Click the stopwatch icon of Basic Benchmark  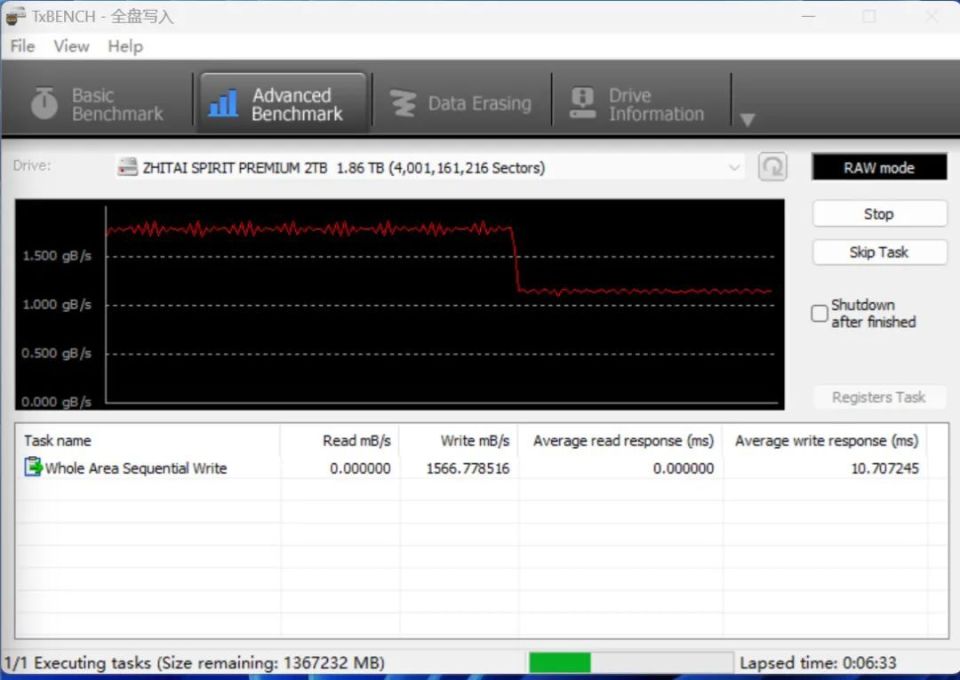pos(44,103)
